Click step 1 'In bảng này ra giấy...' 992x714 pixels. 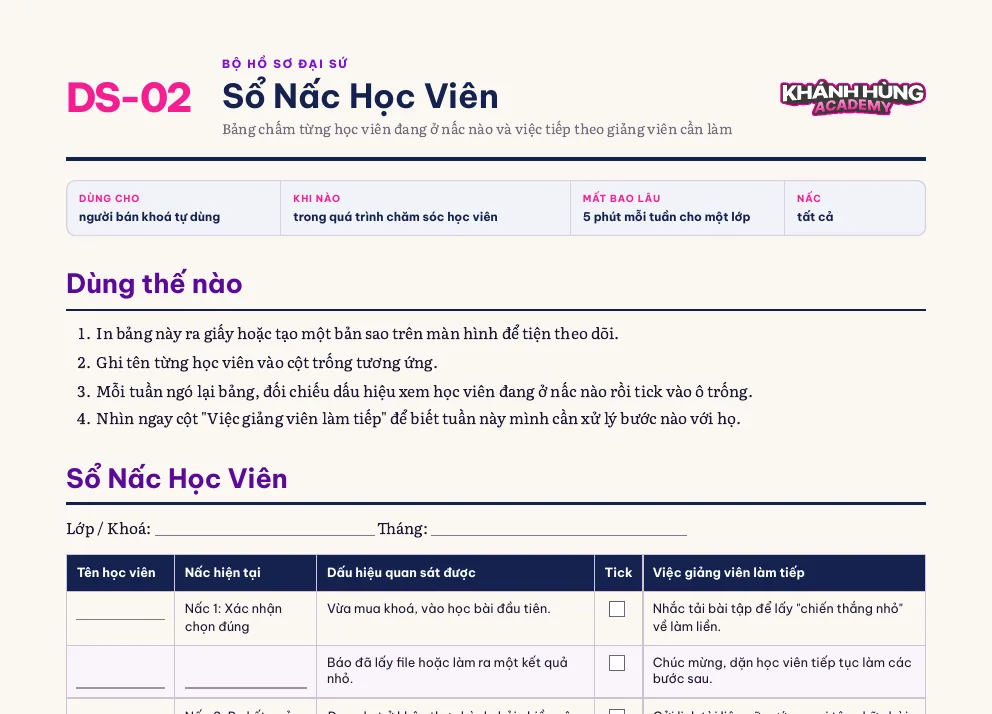pos(357,333)
